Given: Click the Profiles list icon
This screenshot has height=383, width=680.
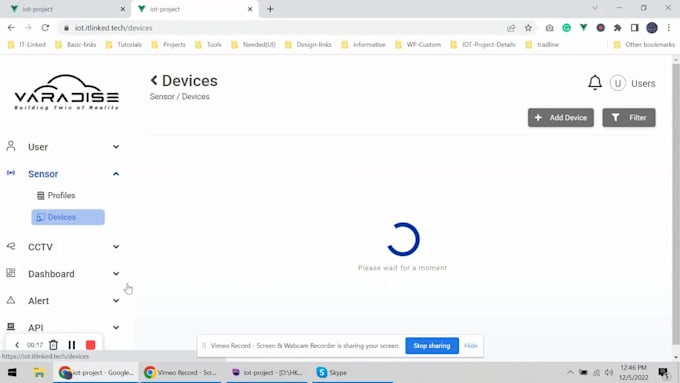Looking at the screenshot, I should click(x=41, y=196).
